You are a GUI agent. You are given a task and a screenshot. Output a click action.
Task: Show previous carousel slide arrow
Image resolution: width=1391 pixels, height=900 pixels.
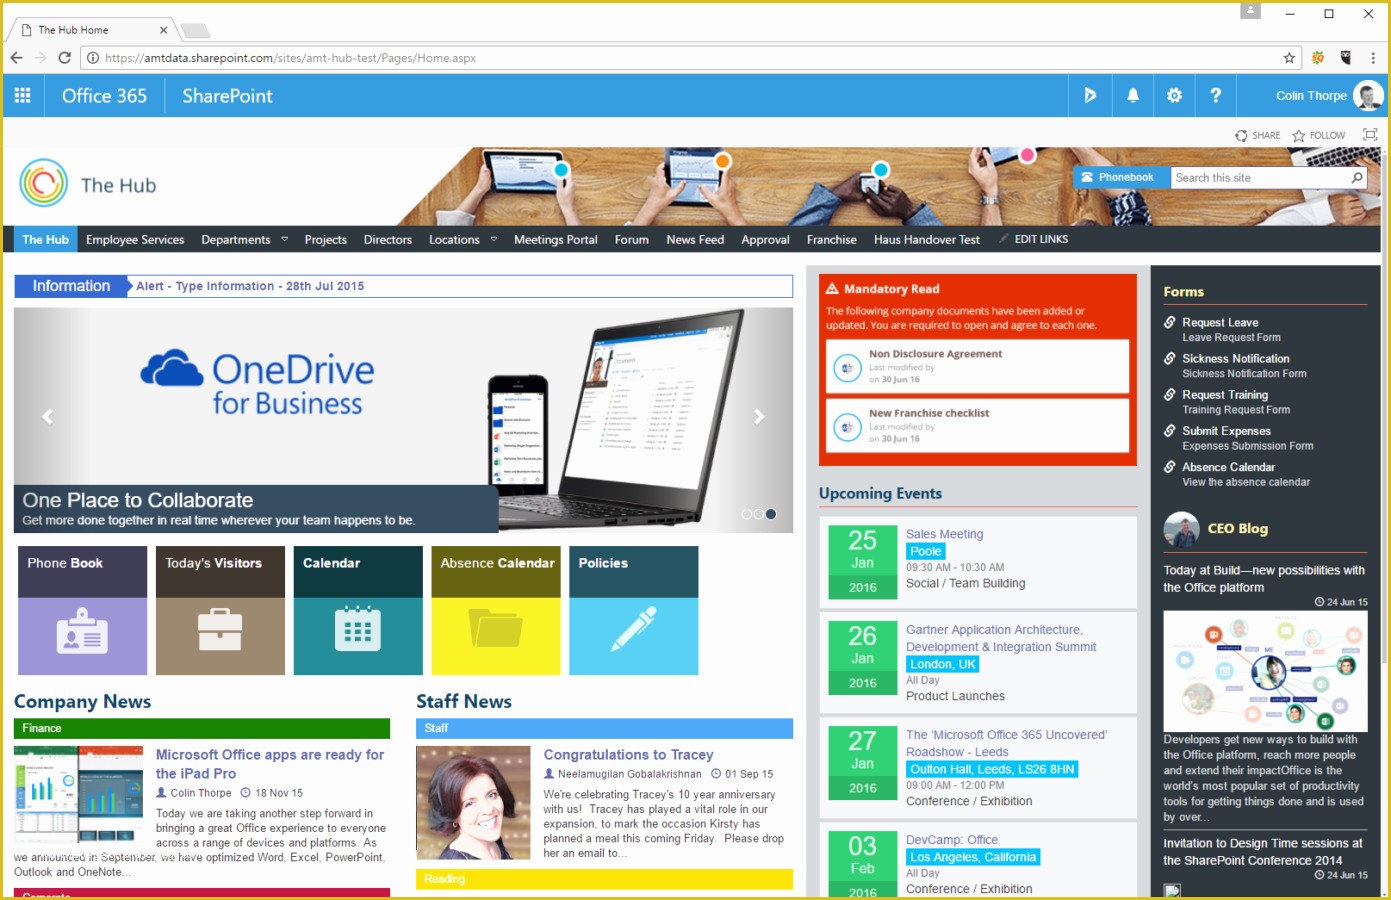[x=47, y=417]
